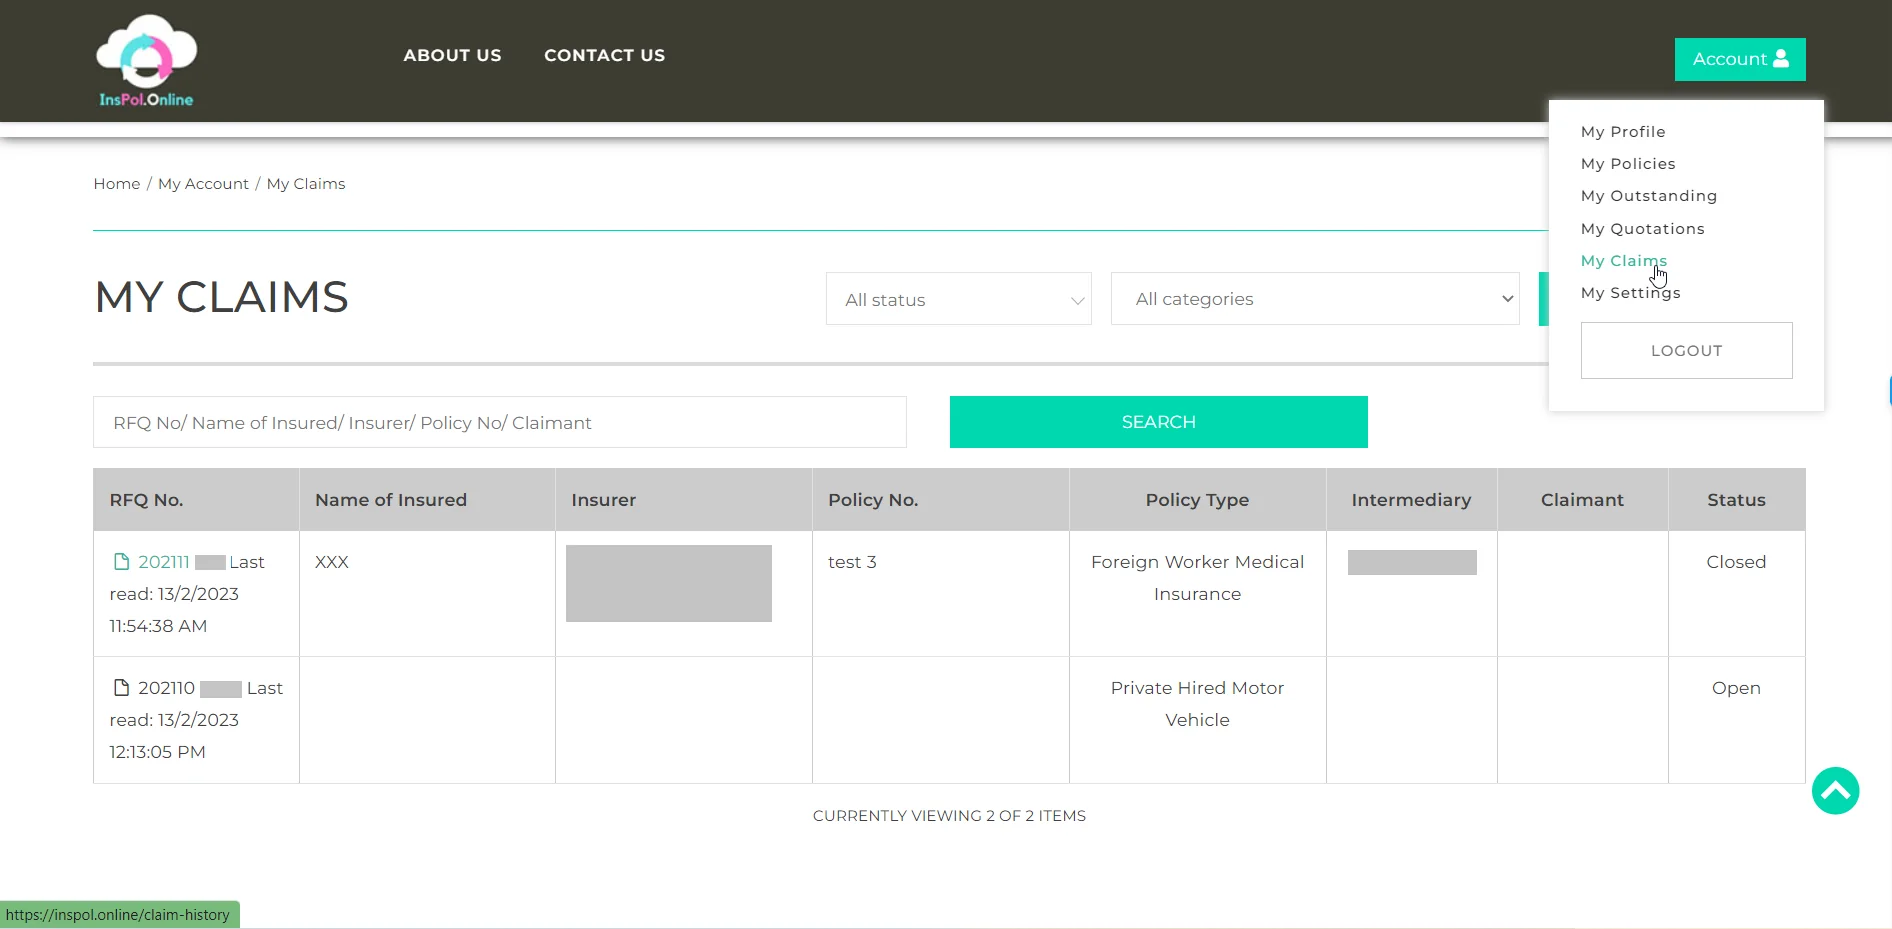Expand the All categories dropdown
Viewport: 1892px width, 929px height.
point(1315,299)
